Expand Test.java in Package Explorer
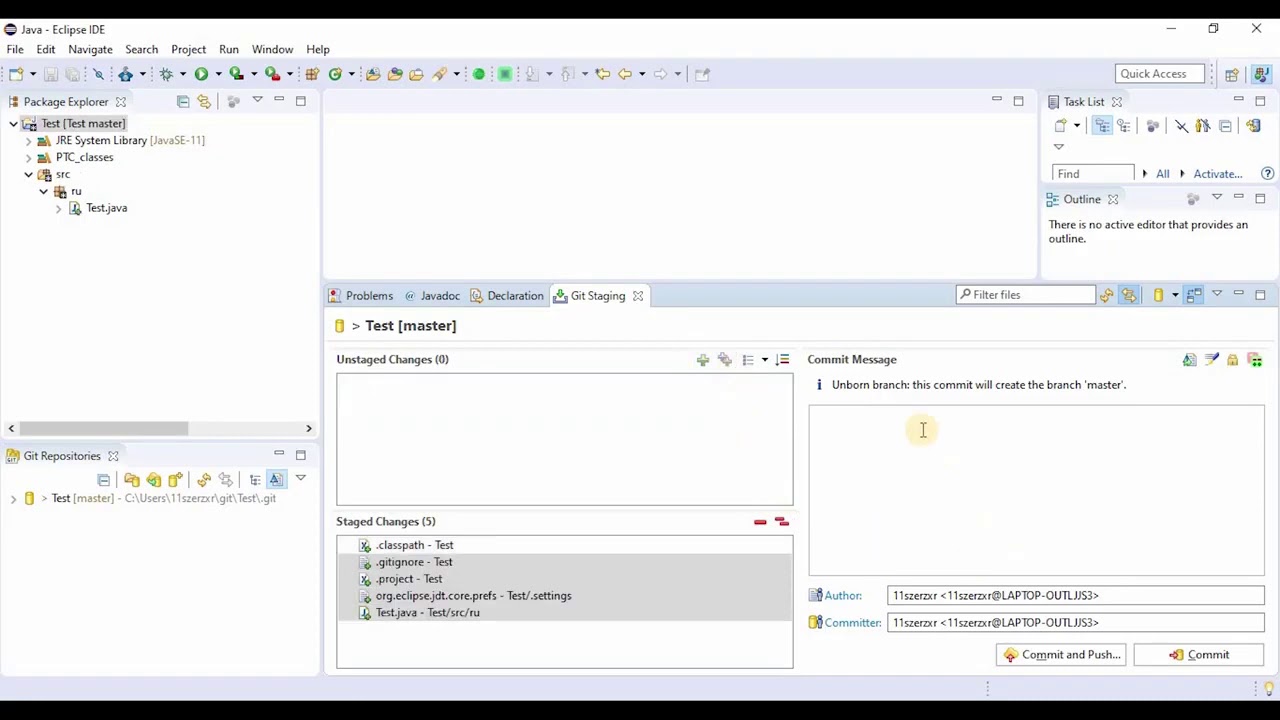The width and height of the screenshot is (1280, 720). 59,208
